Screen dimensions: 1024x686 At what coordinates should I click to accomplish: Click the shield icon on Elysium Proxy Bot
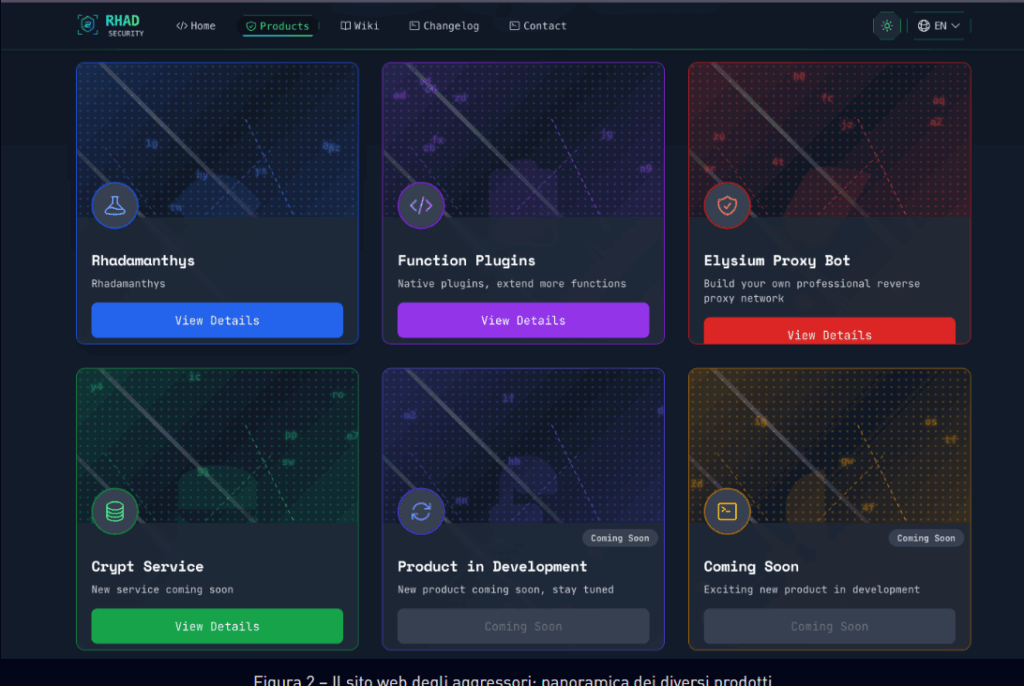click(727, 205)
